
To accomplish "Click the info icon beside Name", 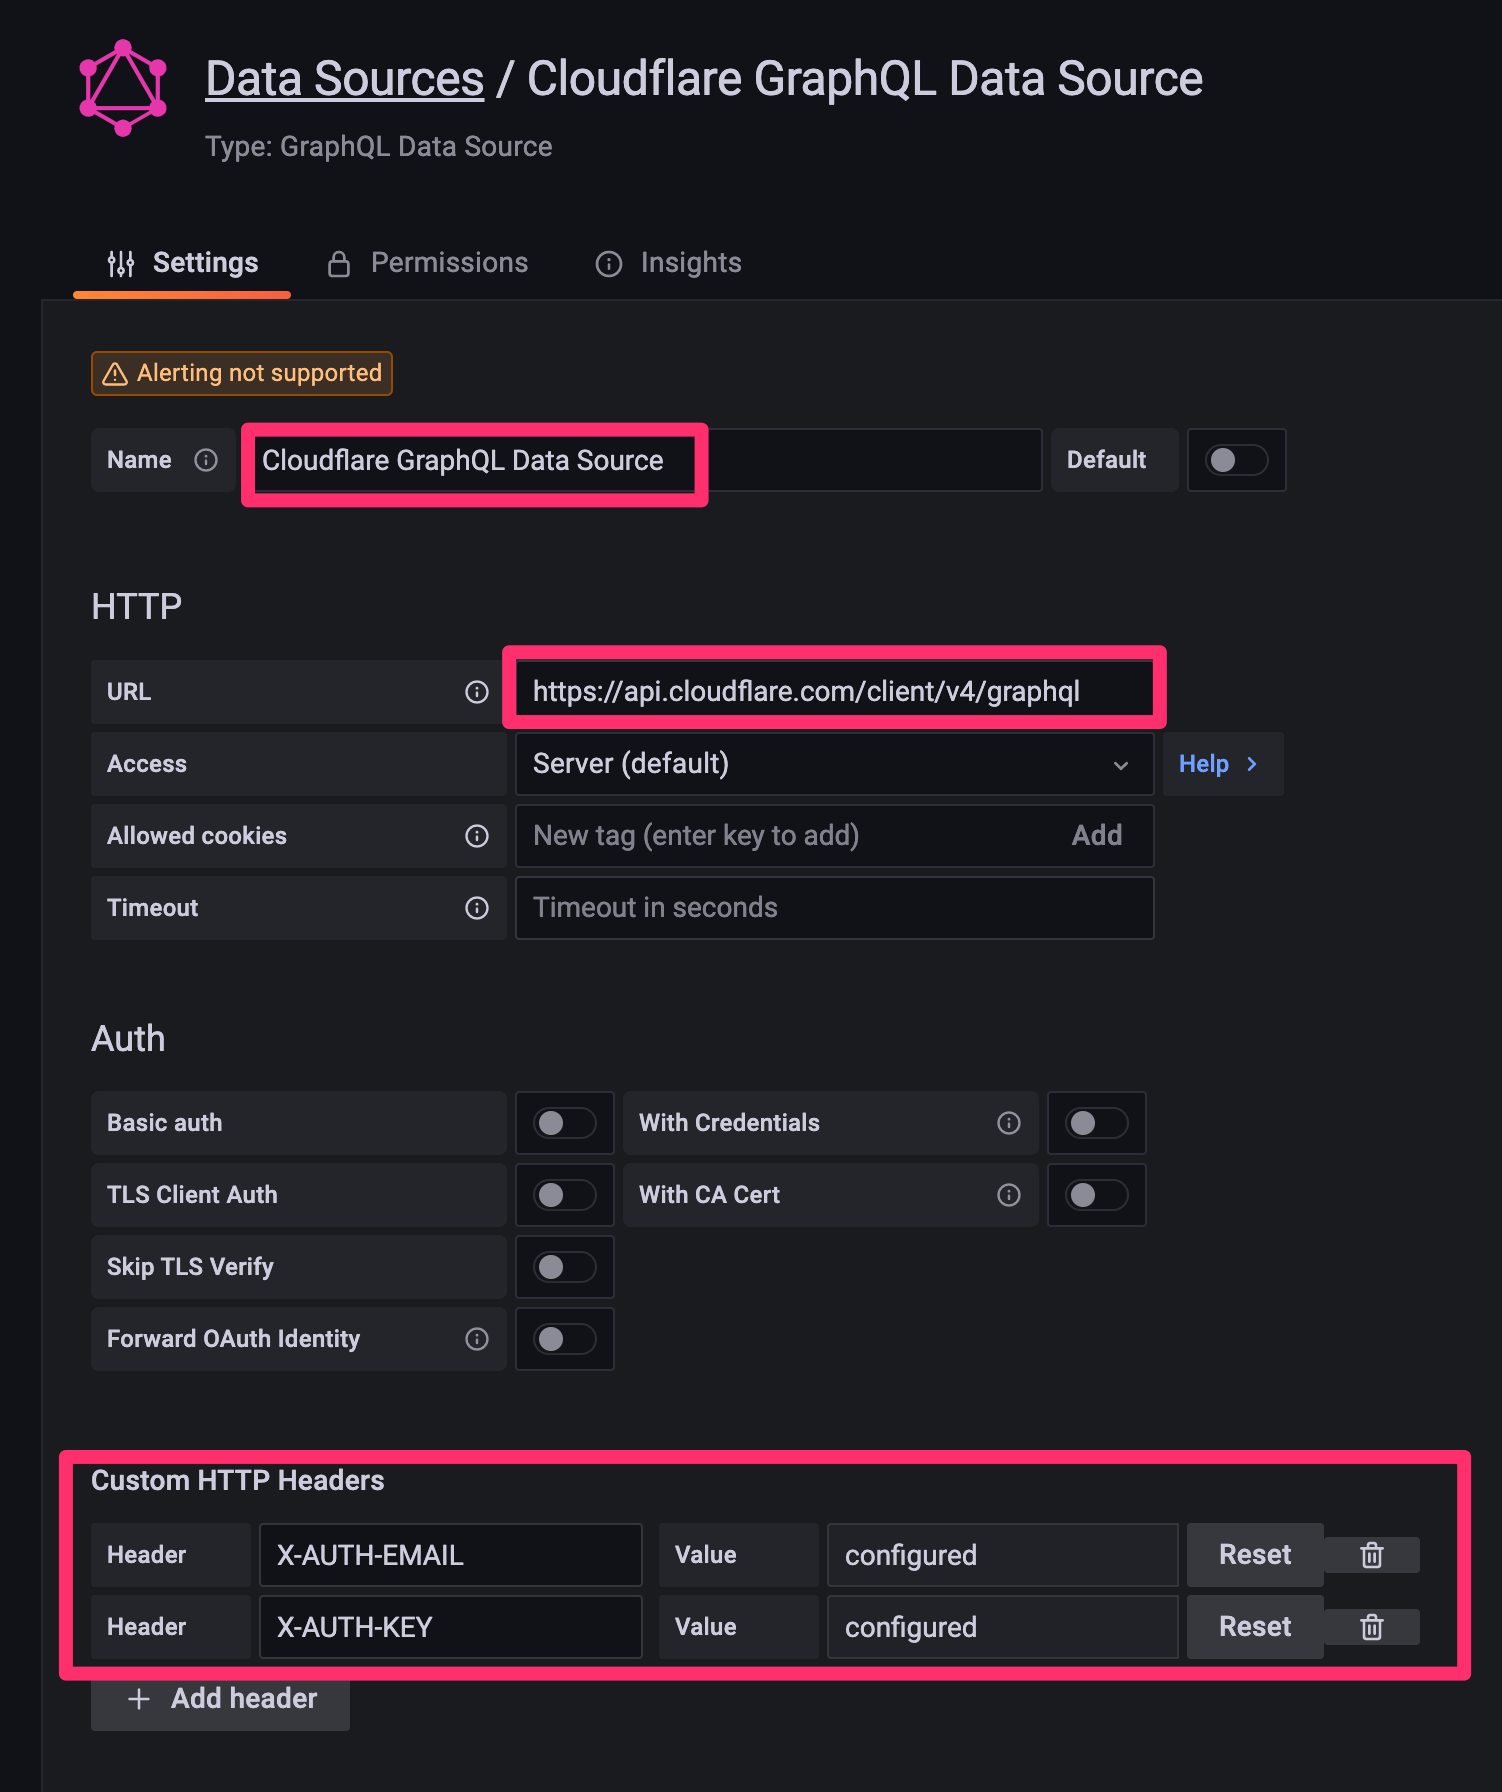I will tap(206, 460).
